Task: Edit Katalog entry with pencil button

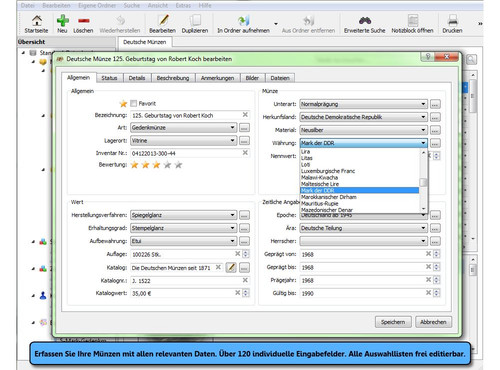Action: 231,267
